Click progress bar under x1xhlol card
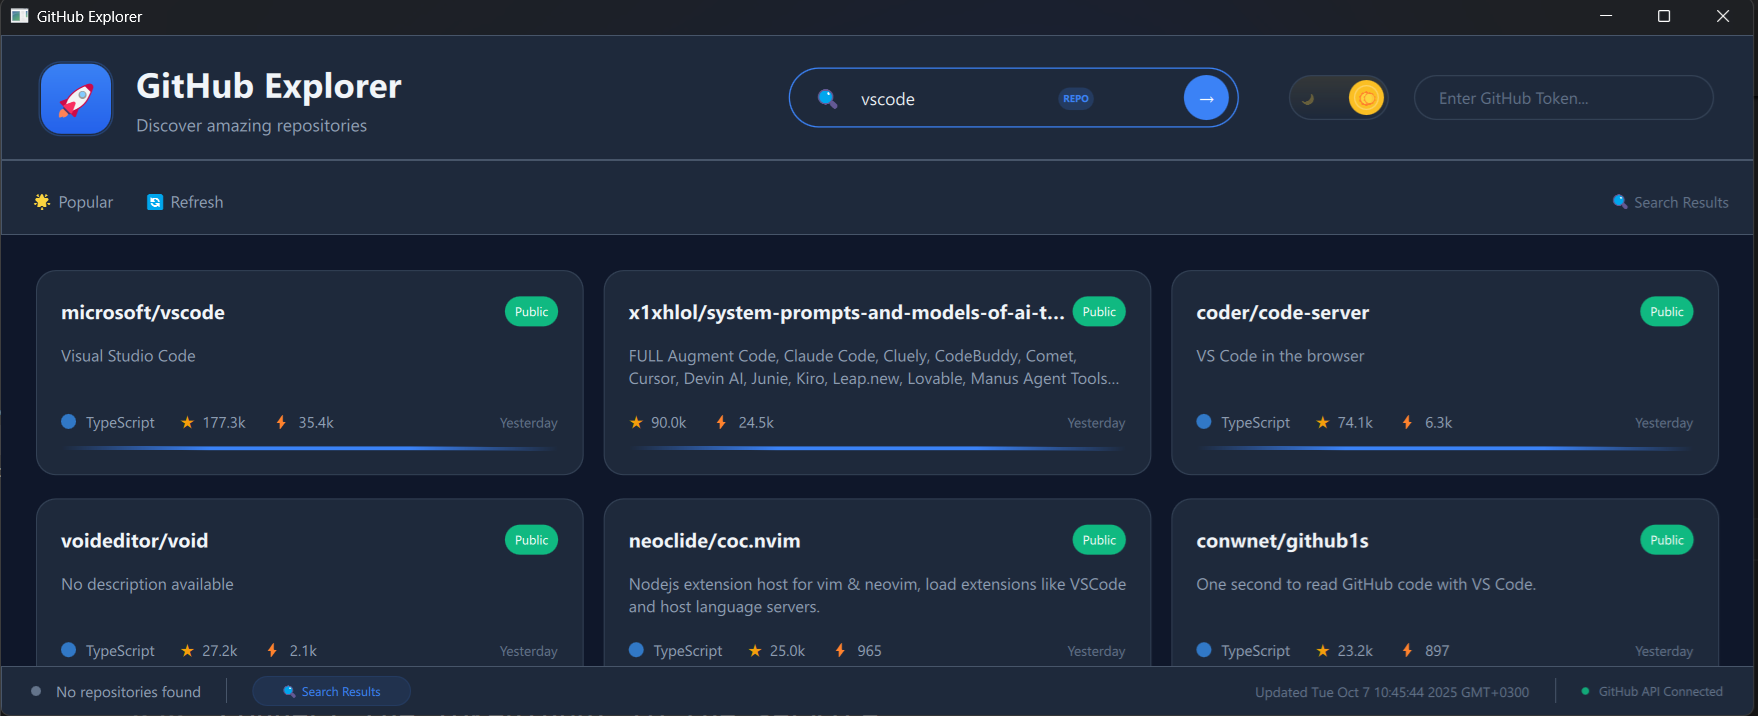This screenshot has width=1758, height=716. [877, 448]
